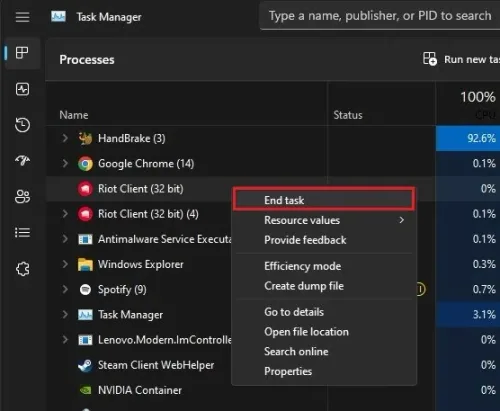The width and height of the screenshot is (500, 411).
Task: Expand the HandBrake (3) process group
Action: 65,138
